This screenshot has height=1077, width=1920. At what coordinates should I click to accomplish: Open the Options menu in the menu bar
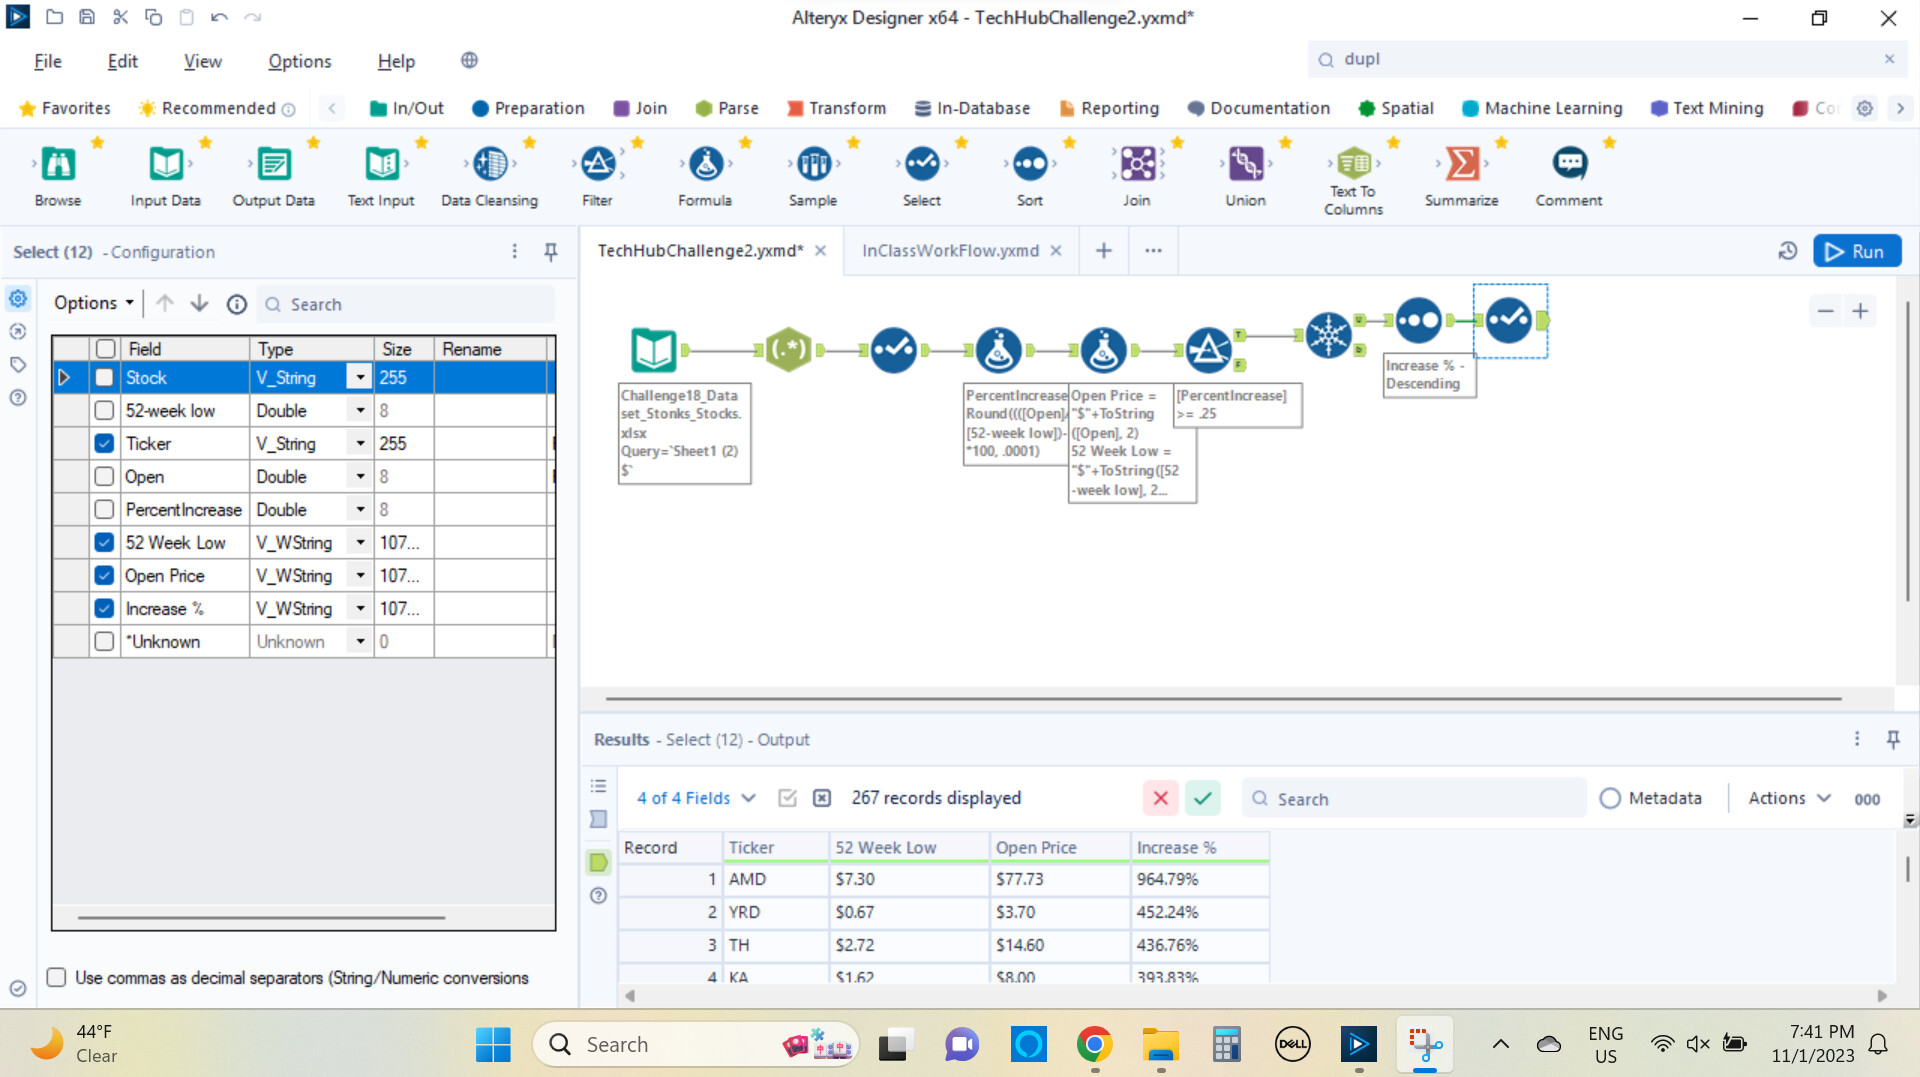point(300,61)
